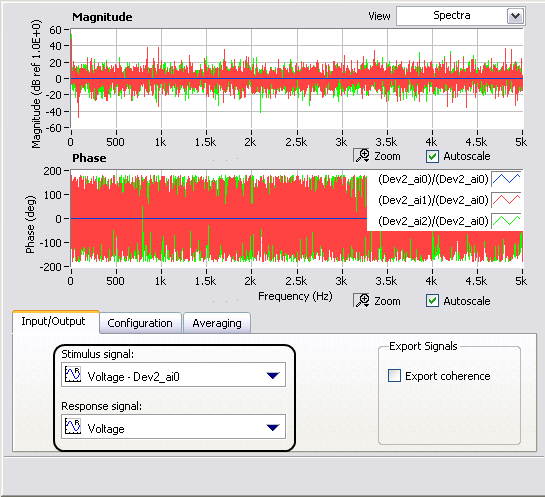Click the Zoom label under Phase graph

pyautogui.click(x=387, y=301)
